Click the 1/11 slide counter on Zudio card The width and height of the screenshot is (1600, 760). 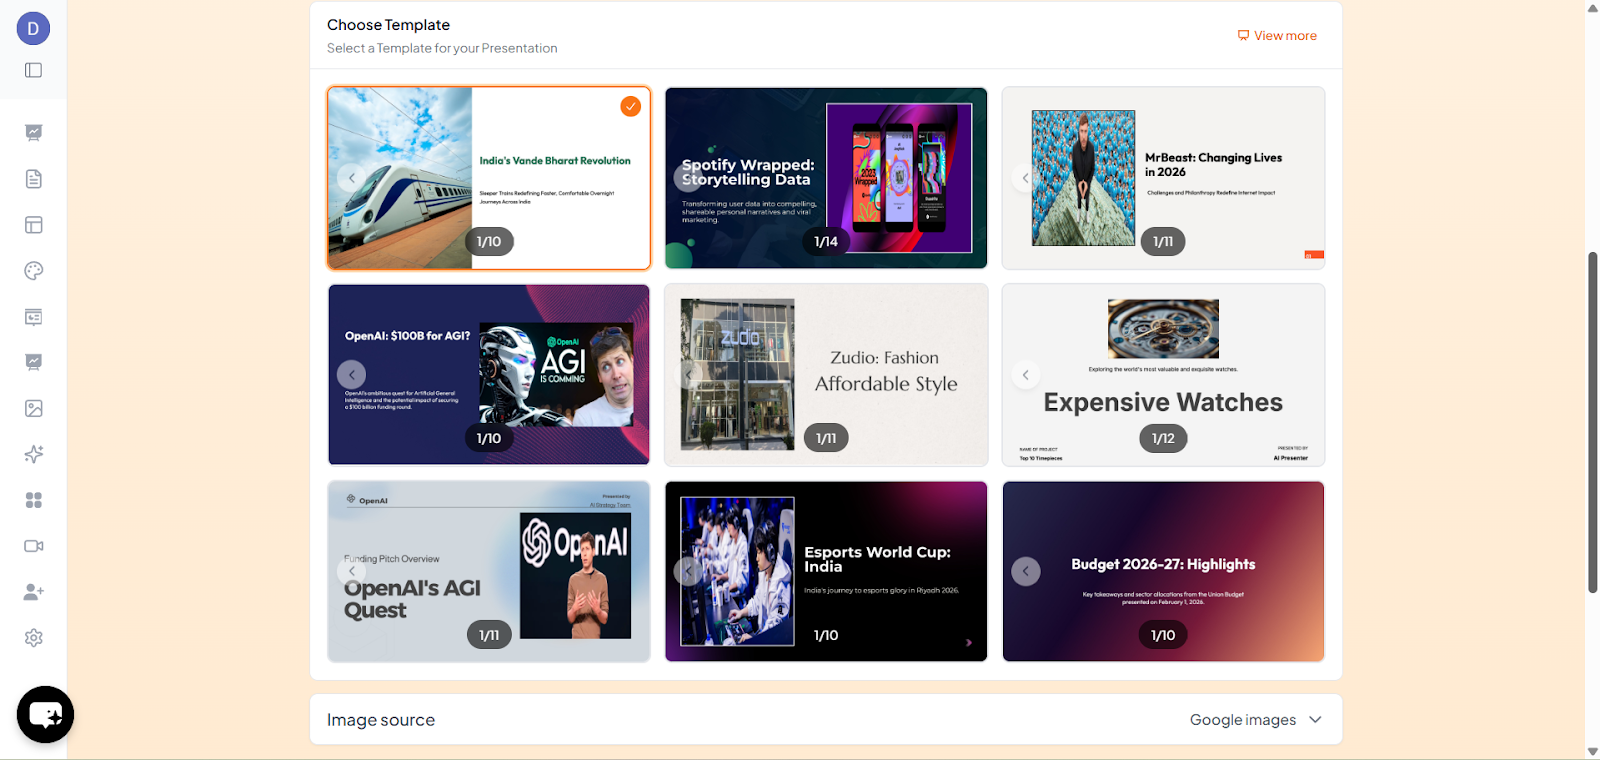(826, 438)
